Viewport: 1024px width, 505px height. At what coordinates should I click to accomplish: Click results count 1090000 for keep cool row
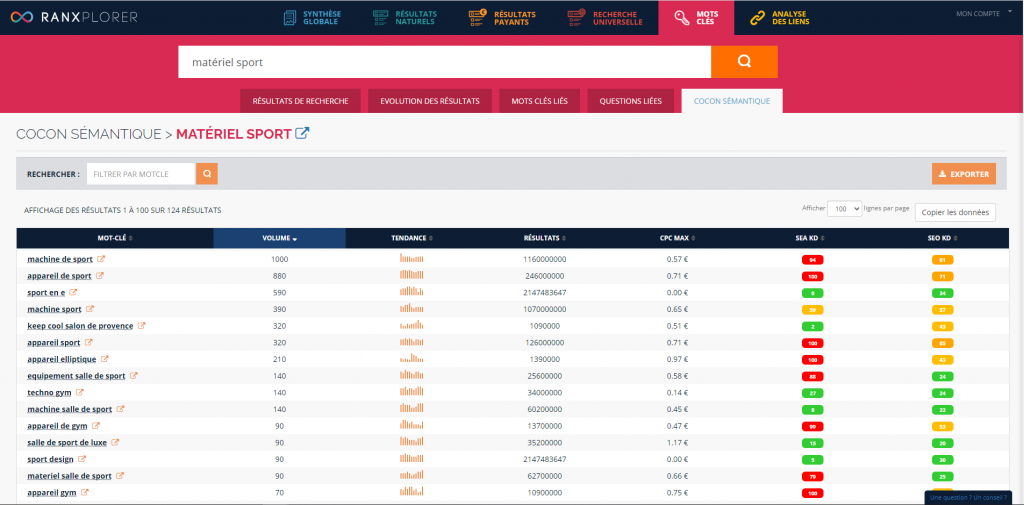pyautogui.click(x=545, y=326)
